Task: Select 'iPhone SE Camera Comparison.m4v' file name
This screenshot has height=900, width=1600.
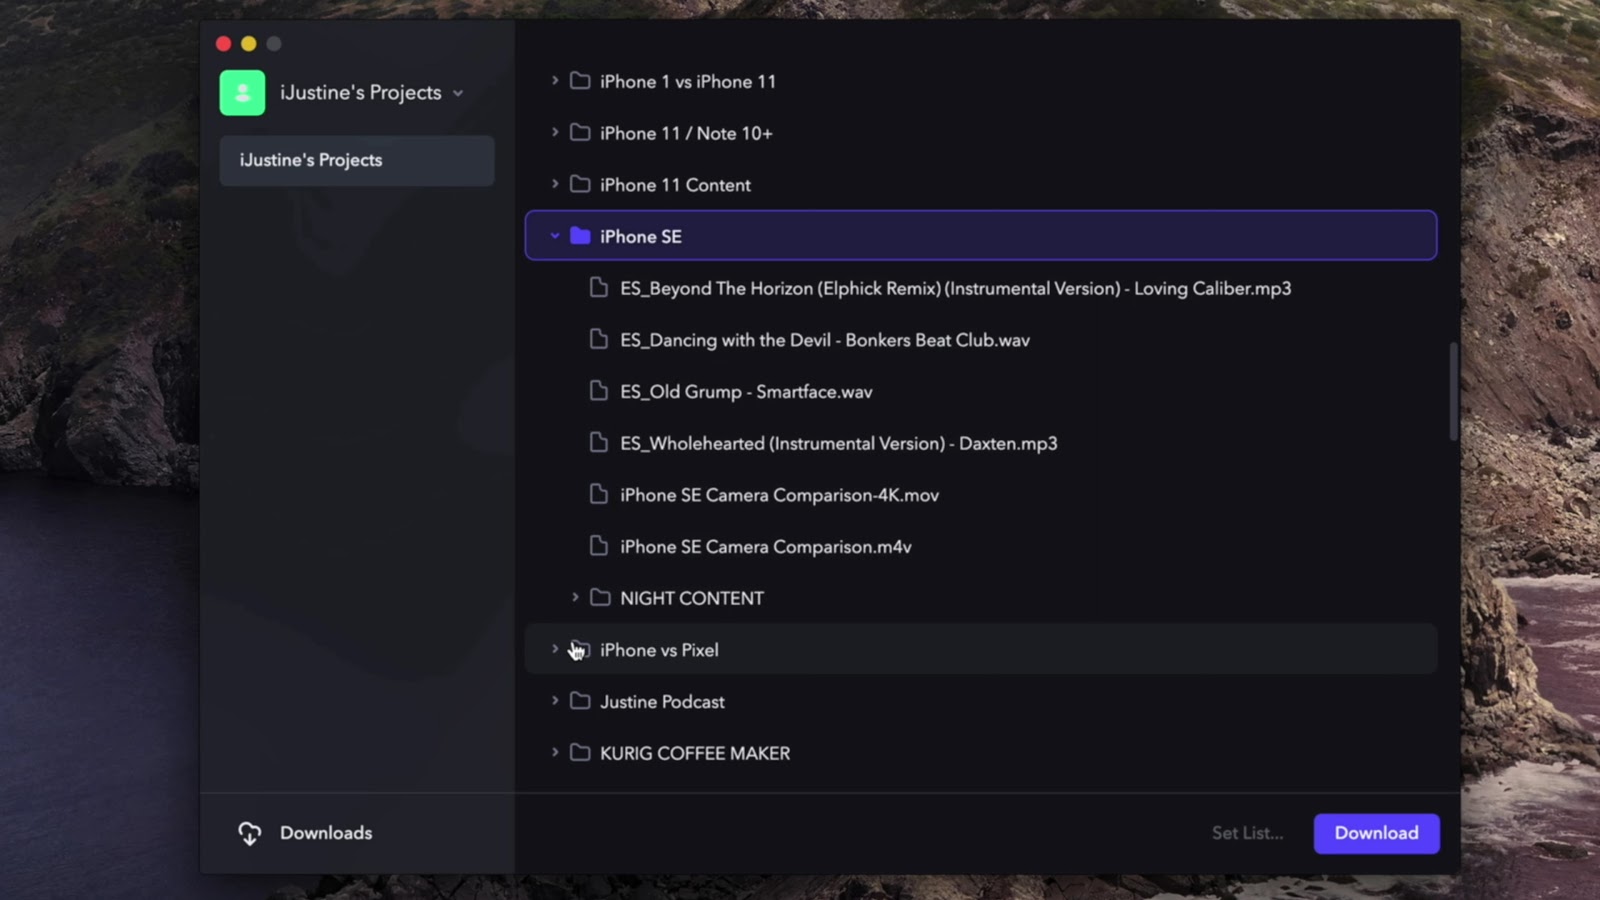Action: pyautogui.click(x=765, y=547)
